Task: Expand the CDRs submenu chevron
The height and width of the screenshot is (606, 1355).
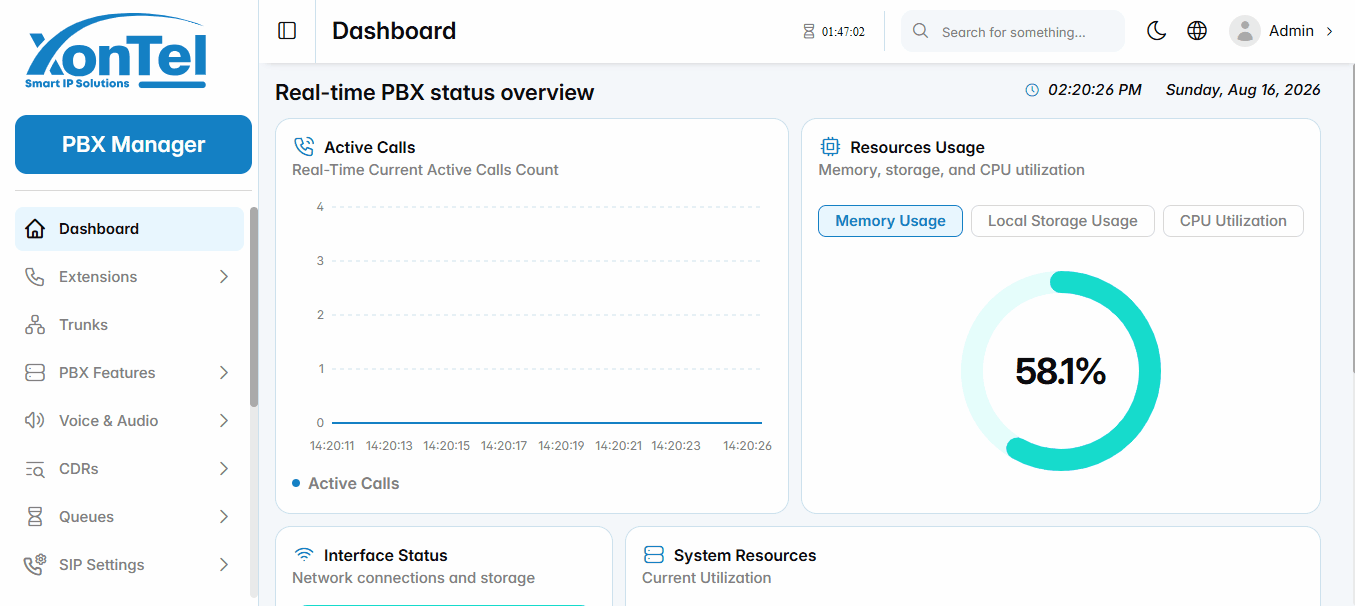Action: coord(224,469)
